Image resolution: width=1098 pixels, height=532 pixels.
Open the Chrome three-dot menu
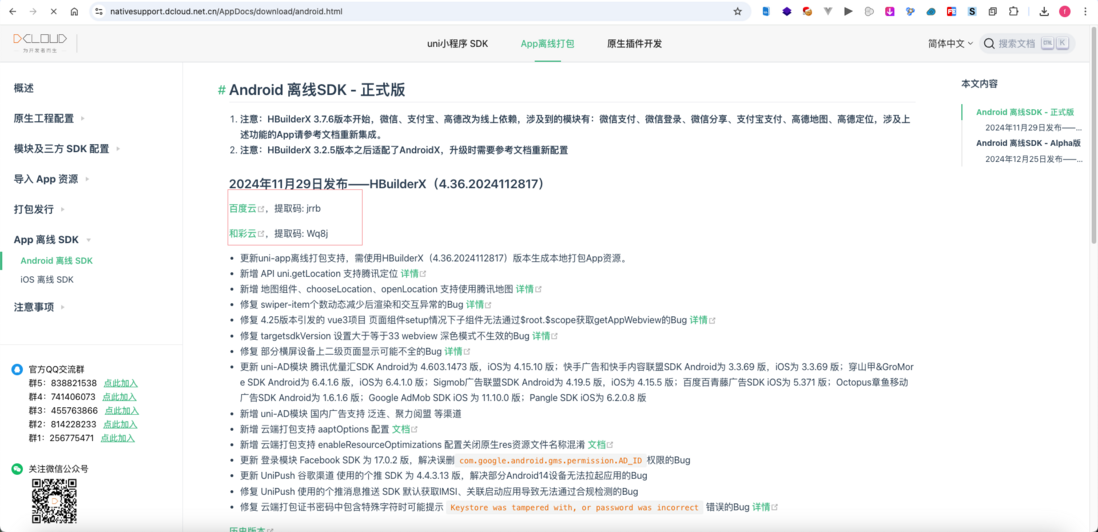(1085, 12)
